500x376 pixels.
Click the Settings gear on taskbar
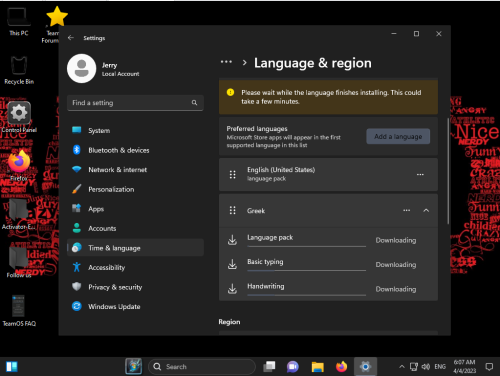coord(365,367)
